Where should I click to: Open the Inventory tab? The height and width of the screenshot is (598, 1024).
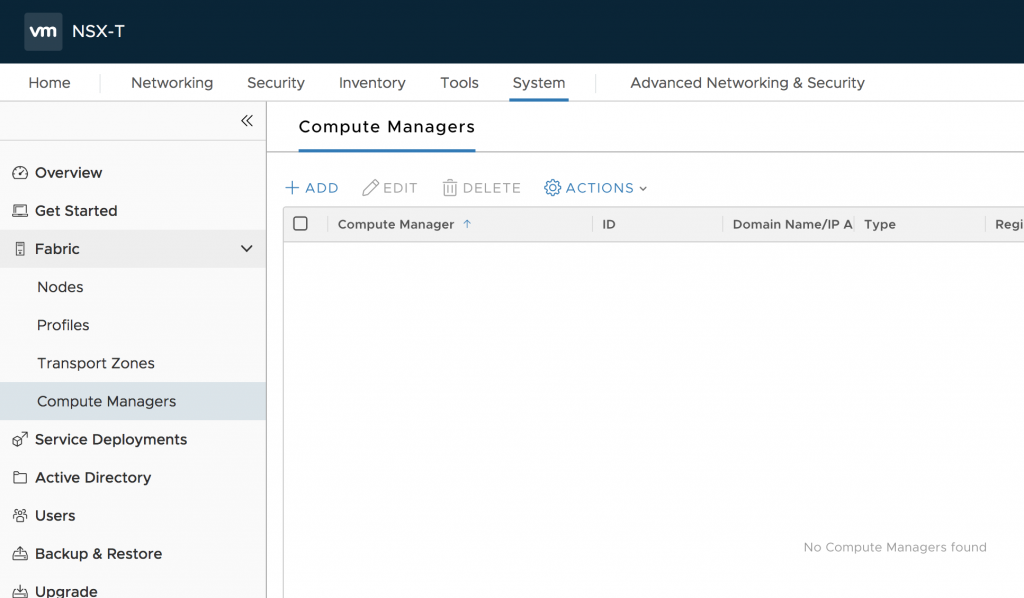coord(372,83)
